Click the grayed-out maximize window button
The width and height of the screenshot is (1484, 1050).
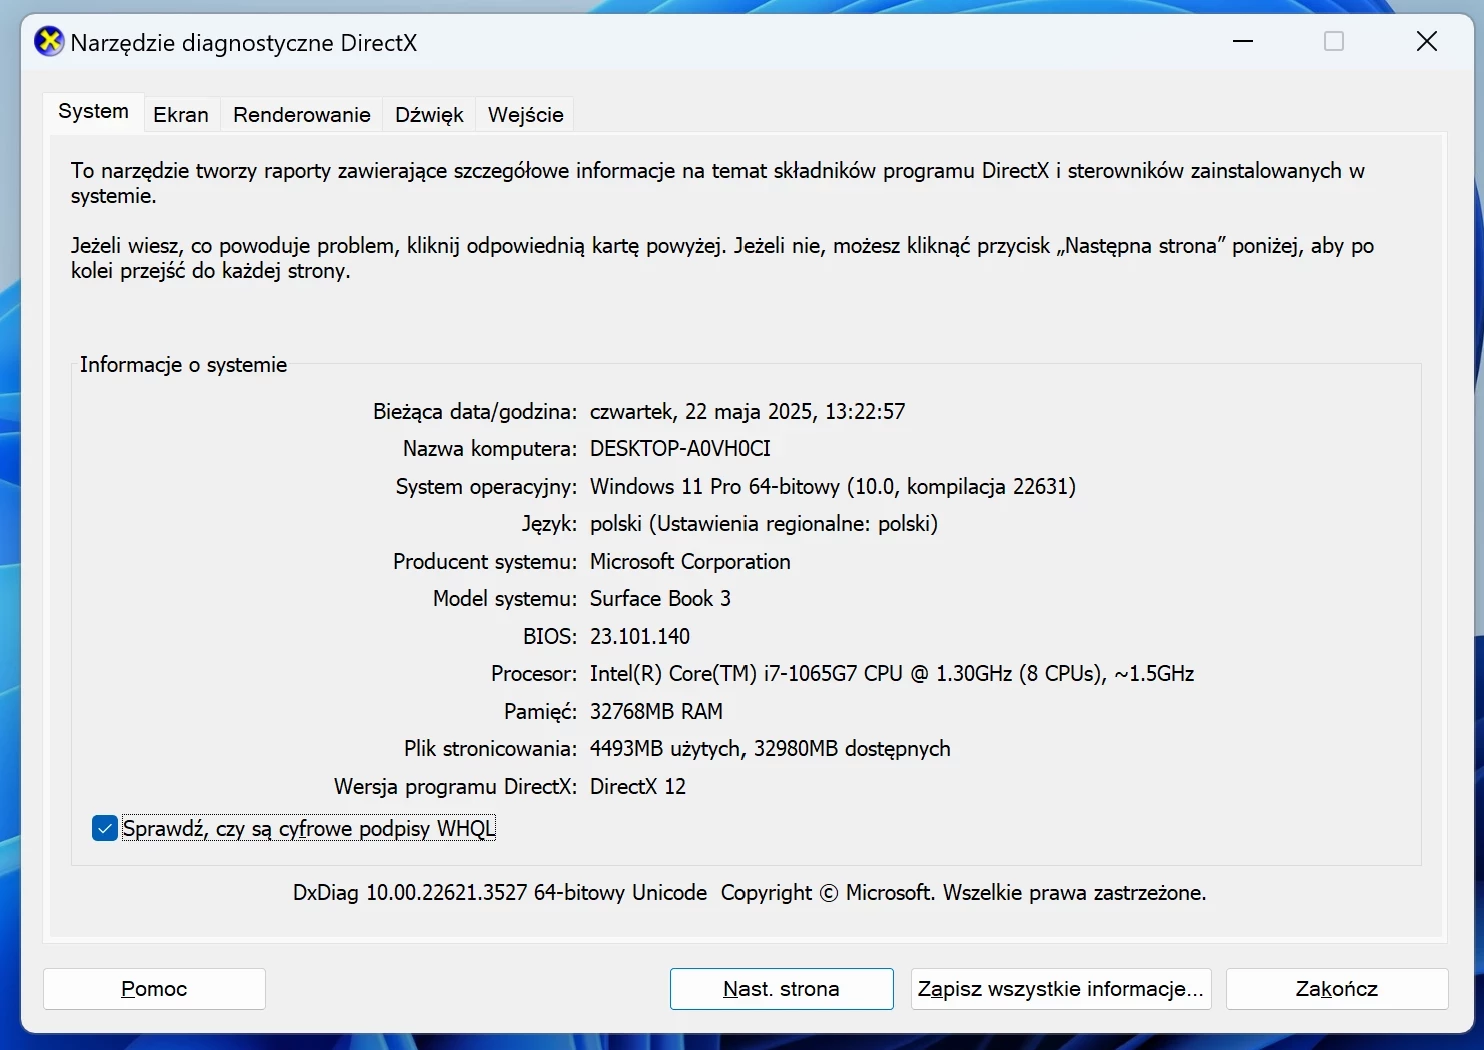tap(1334, 41)
